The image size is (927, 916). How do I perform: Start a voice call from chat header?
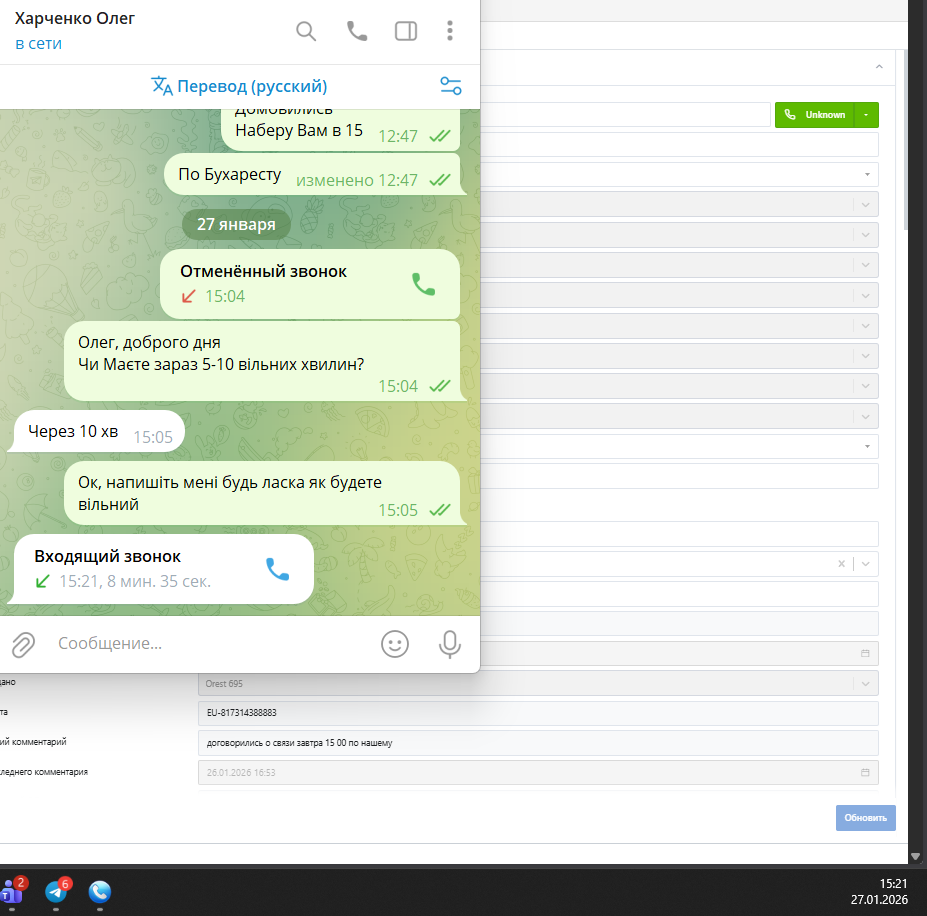pos(356,31)
